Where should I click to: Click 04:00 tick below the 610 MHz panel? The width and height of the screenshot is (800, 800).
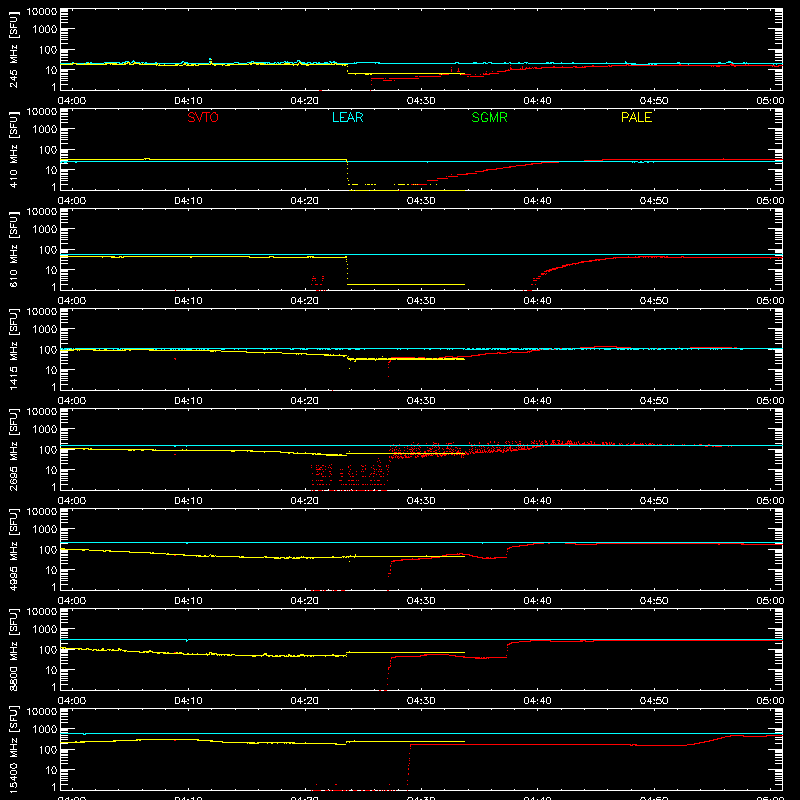pos(72,301)
